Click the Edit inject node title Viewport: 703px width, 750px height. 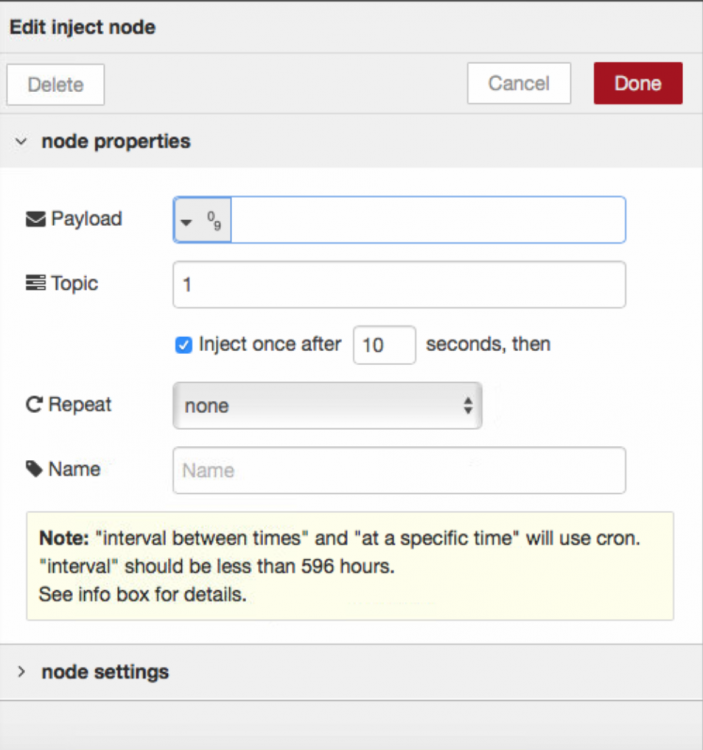point(82,27)
